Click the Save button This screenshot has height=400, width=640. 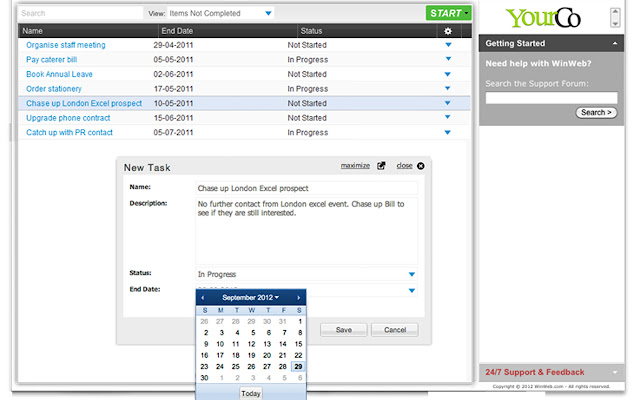click(344, 330)
